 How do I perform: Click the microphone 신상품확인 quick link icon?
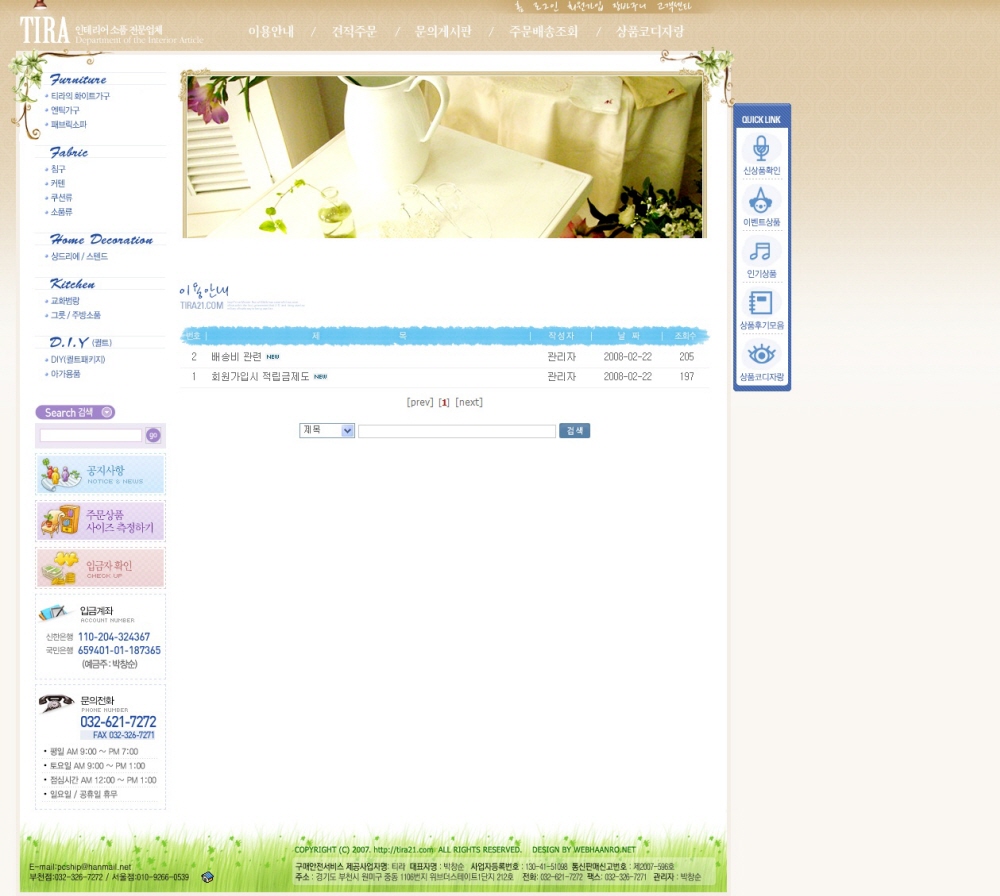pos(761,149)
